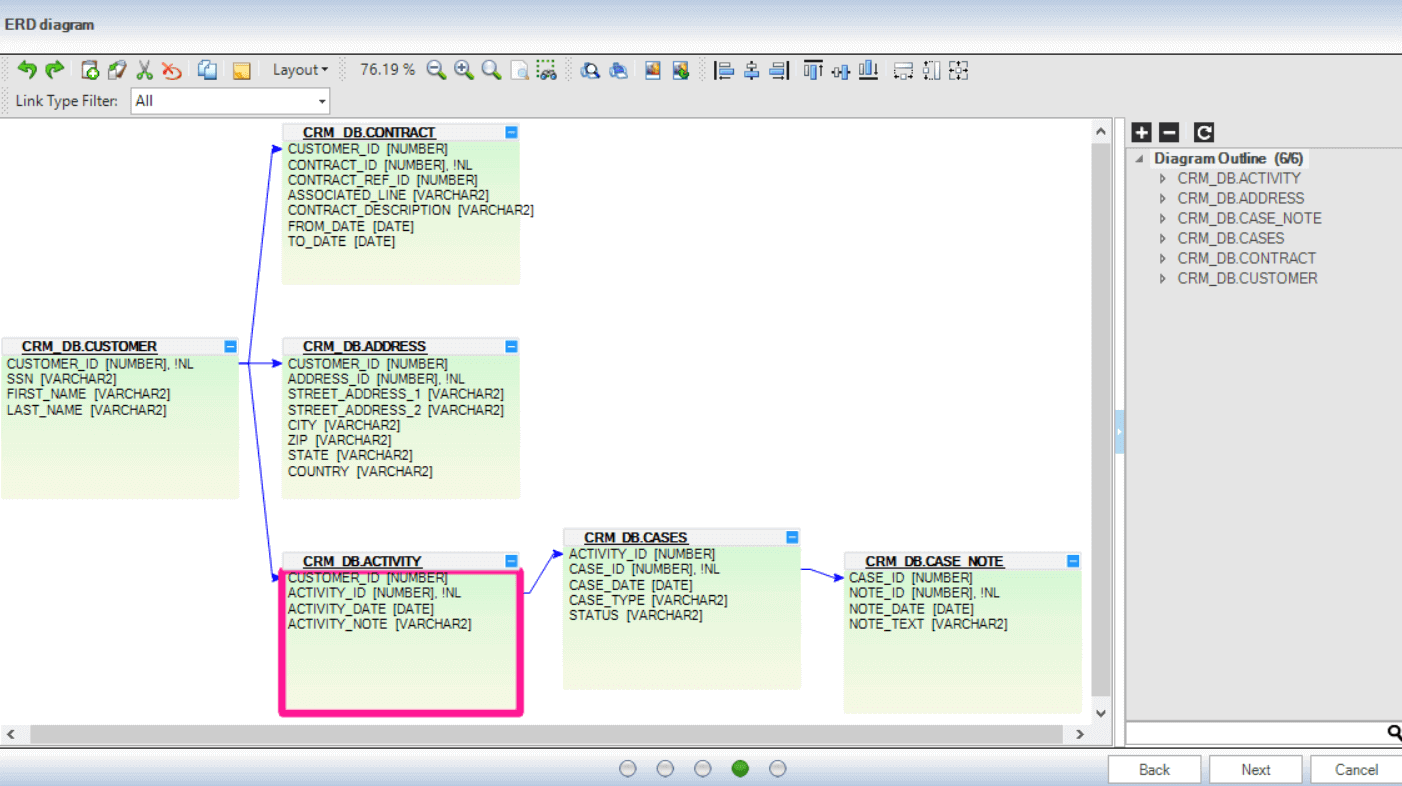Open the Link Type Filter combo box
Viewport: 1402px width, 786px height.
[x=230, y=101]
